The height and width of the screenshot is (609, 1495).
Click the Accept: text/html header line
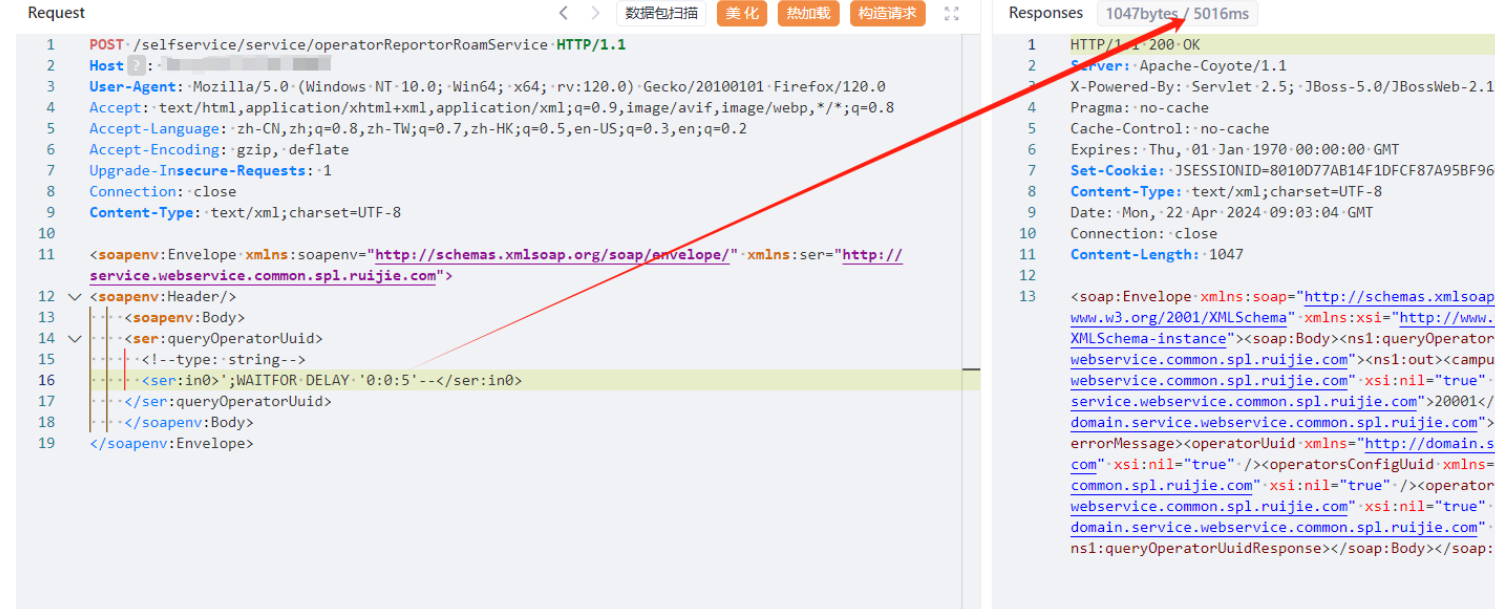coord(491,108)
